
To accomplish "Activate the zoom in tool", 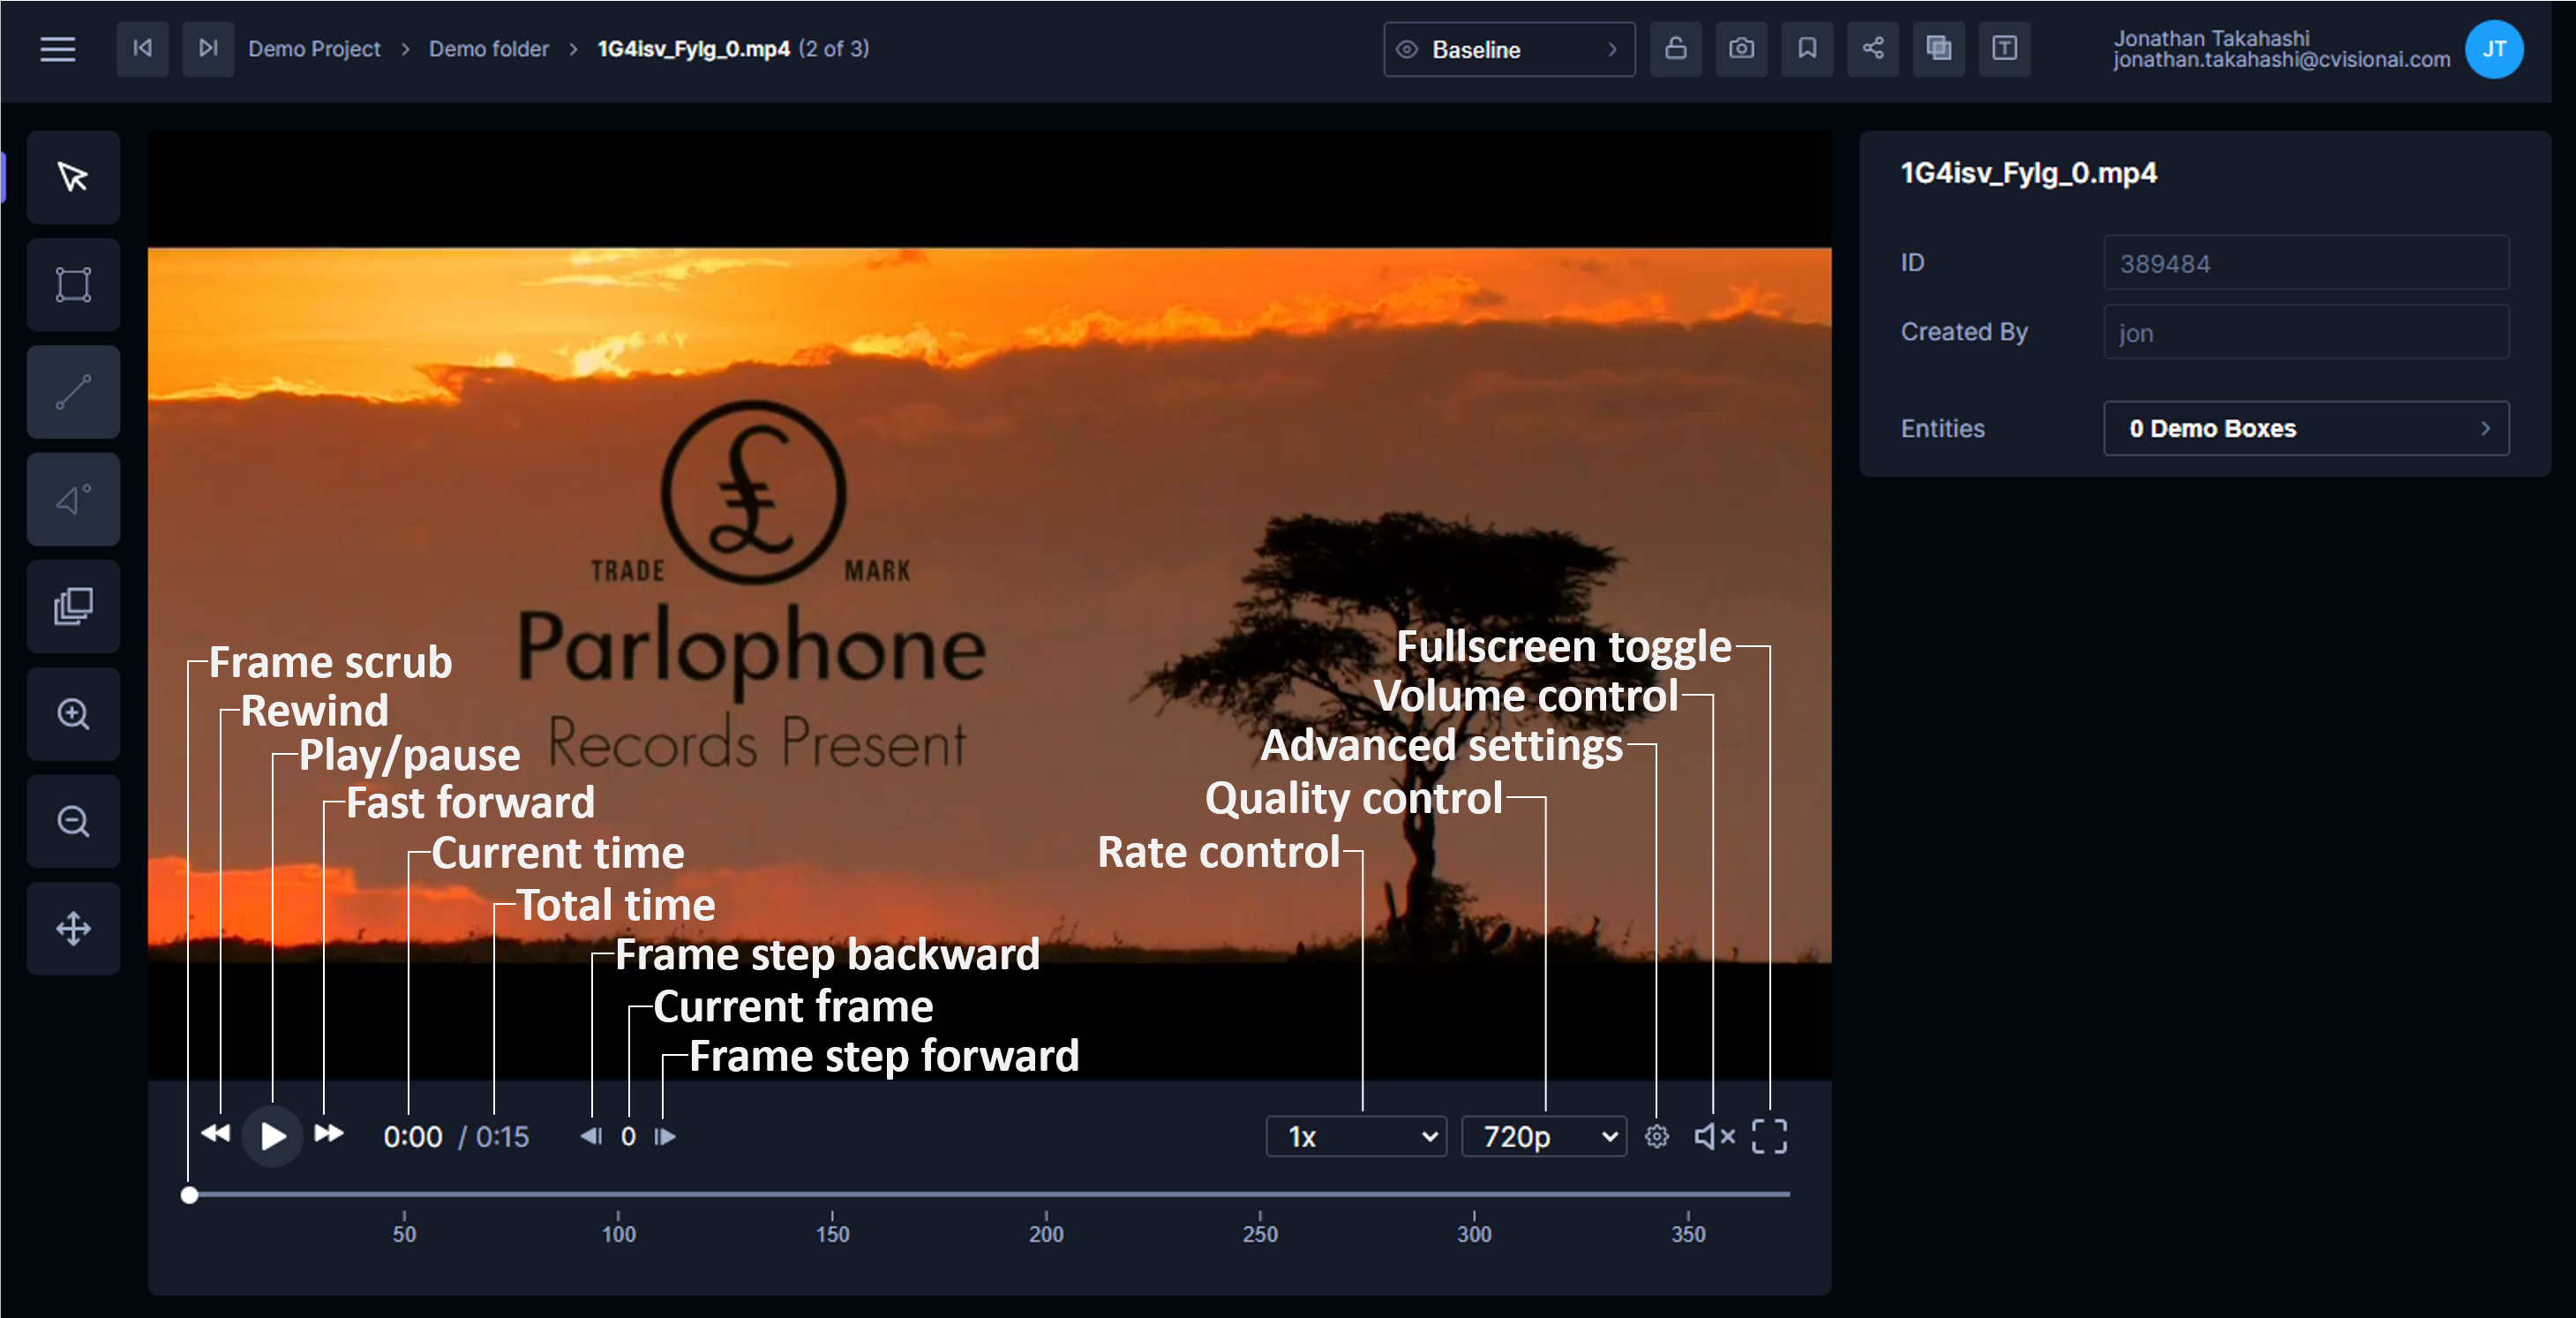I will click(x=72, y=713).
